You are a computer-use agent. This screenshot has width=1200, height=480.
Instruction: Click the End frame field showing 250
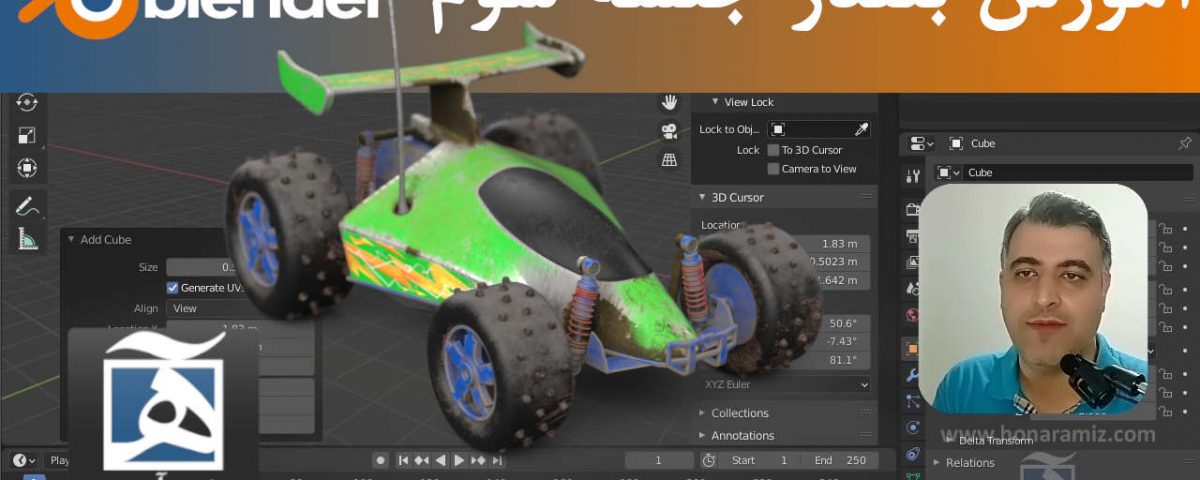[840, 460]
